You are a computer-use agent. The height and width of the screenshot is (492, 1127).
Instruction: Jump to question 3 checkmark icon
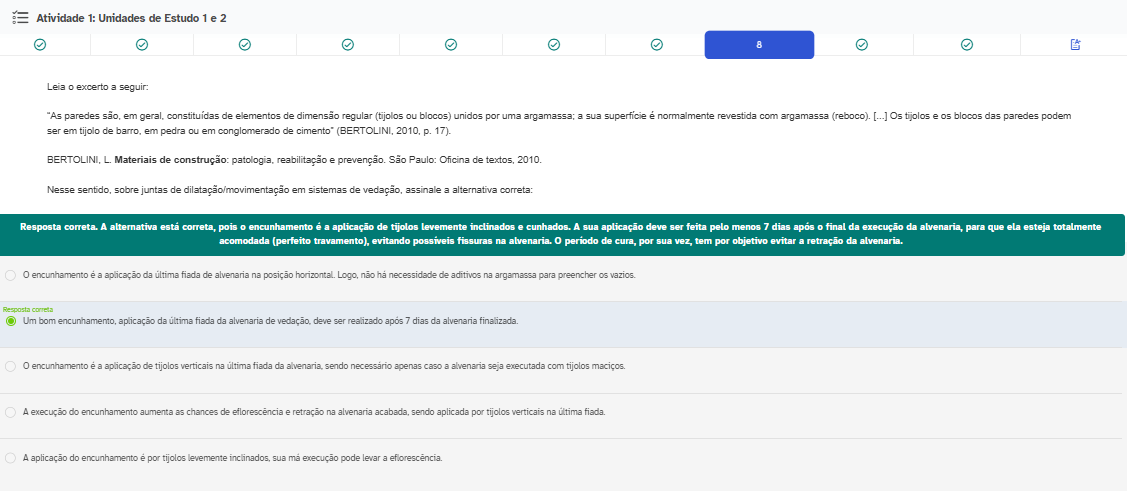[245, 45]
